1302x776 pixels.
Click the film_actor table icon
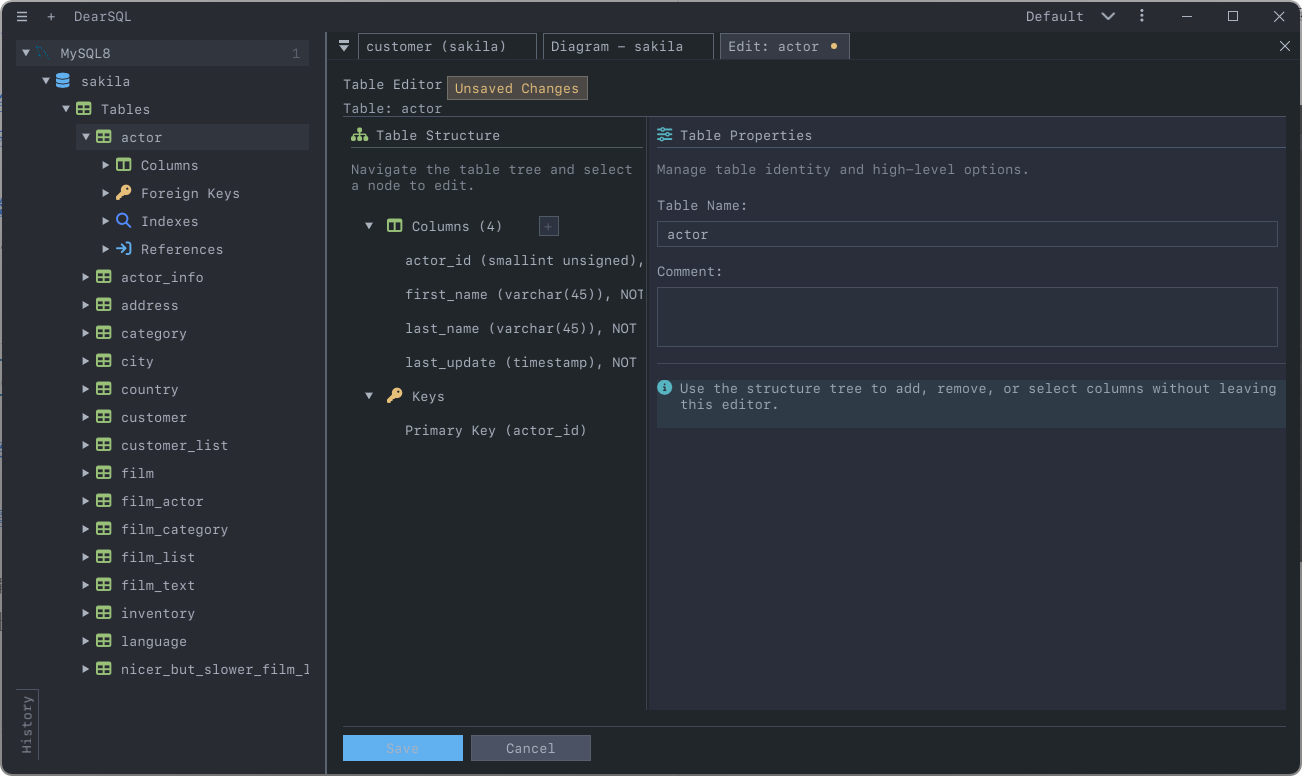(x=103, y=501)
